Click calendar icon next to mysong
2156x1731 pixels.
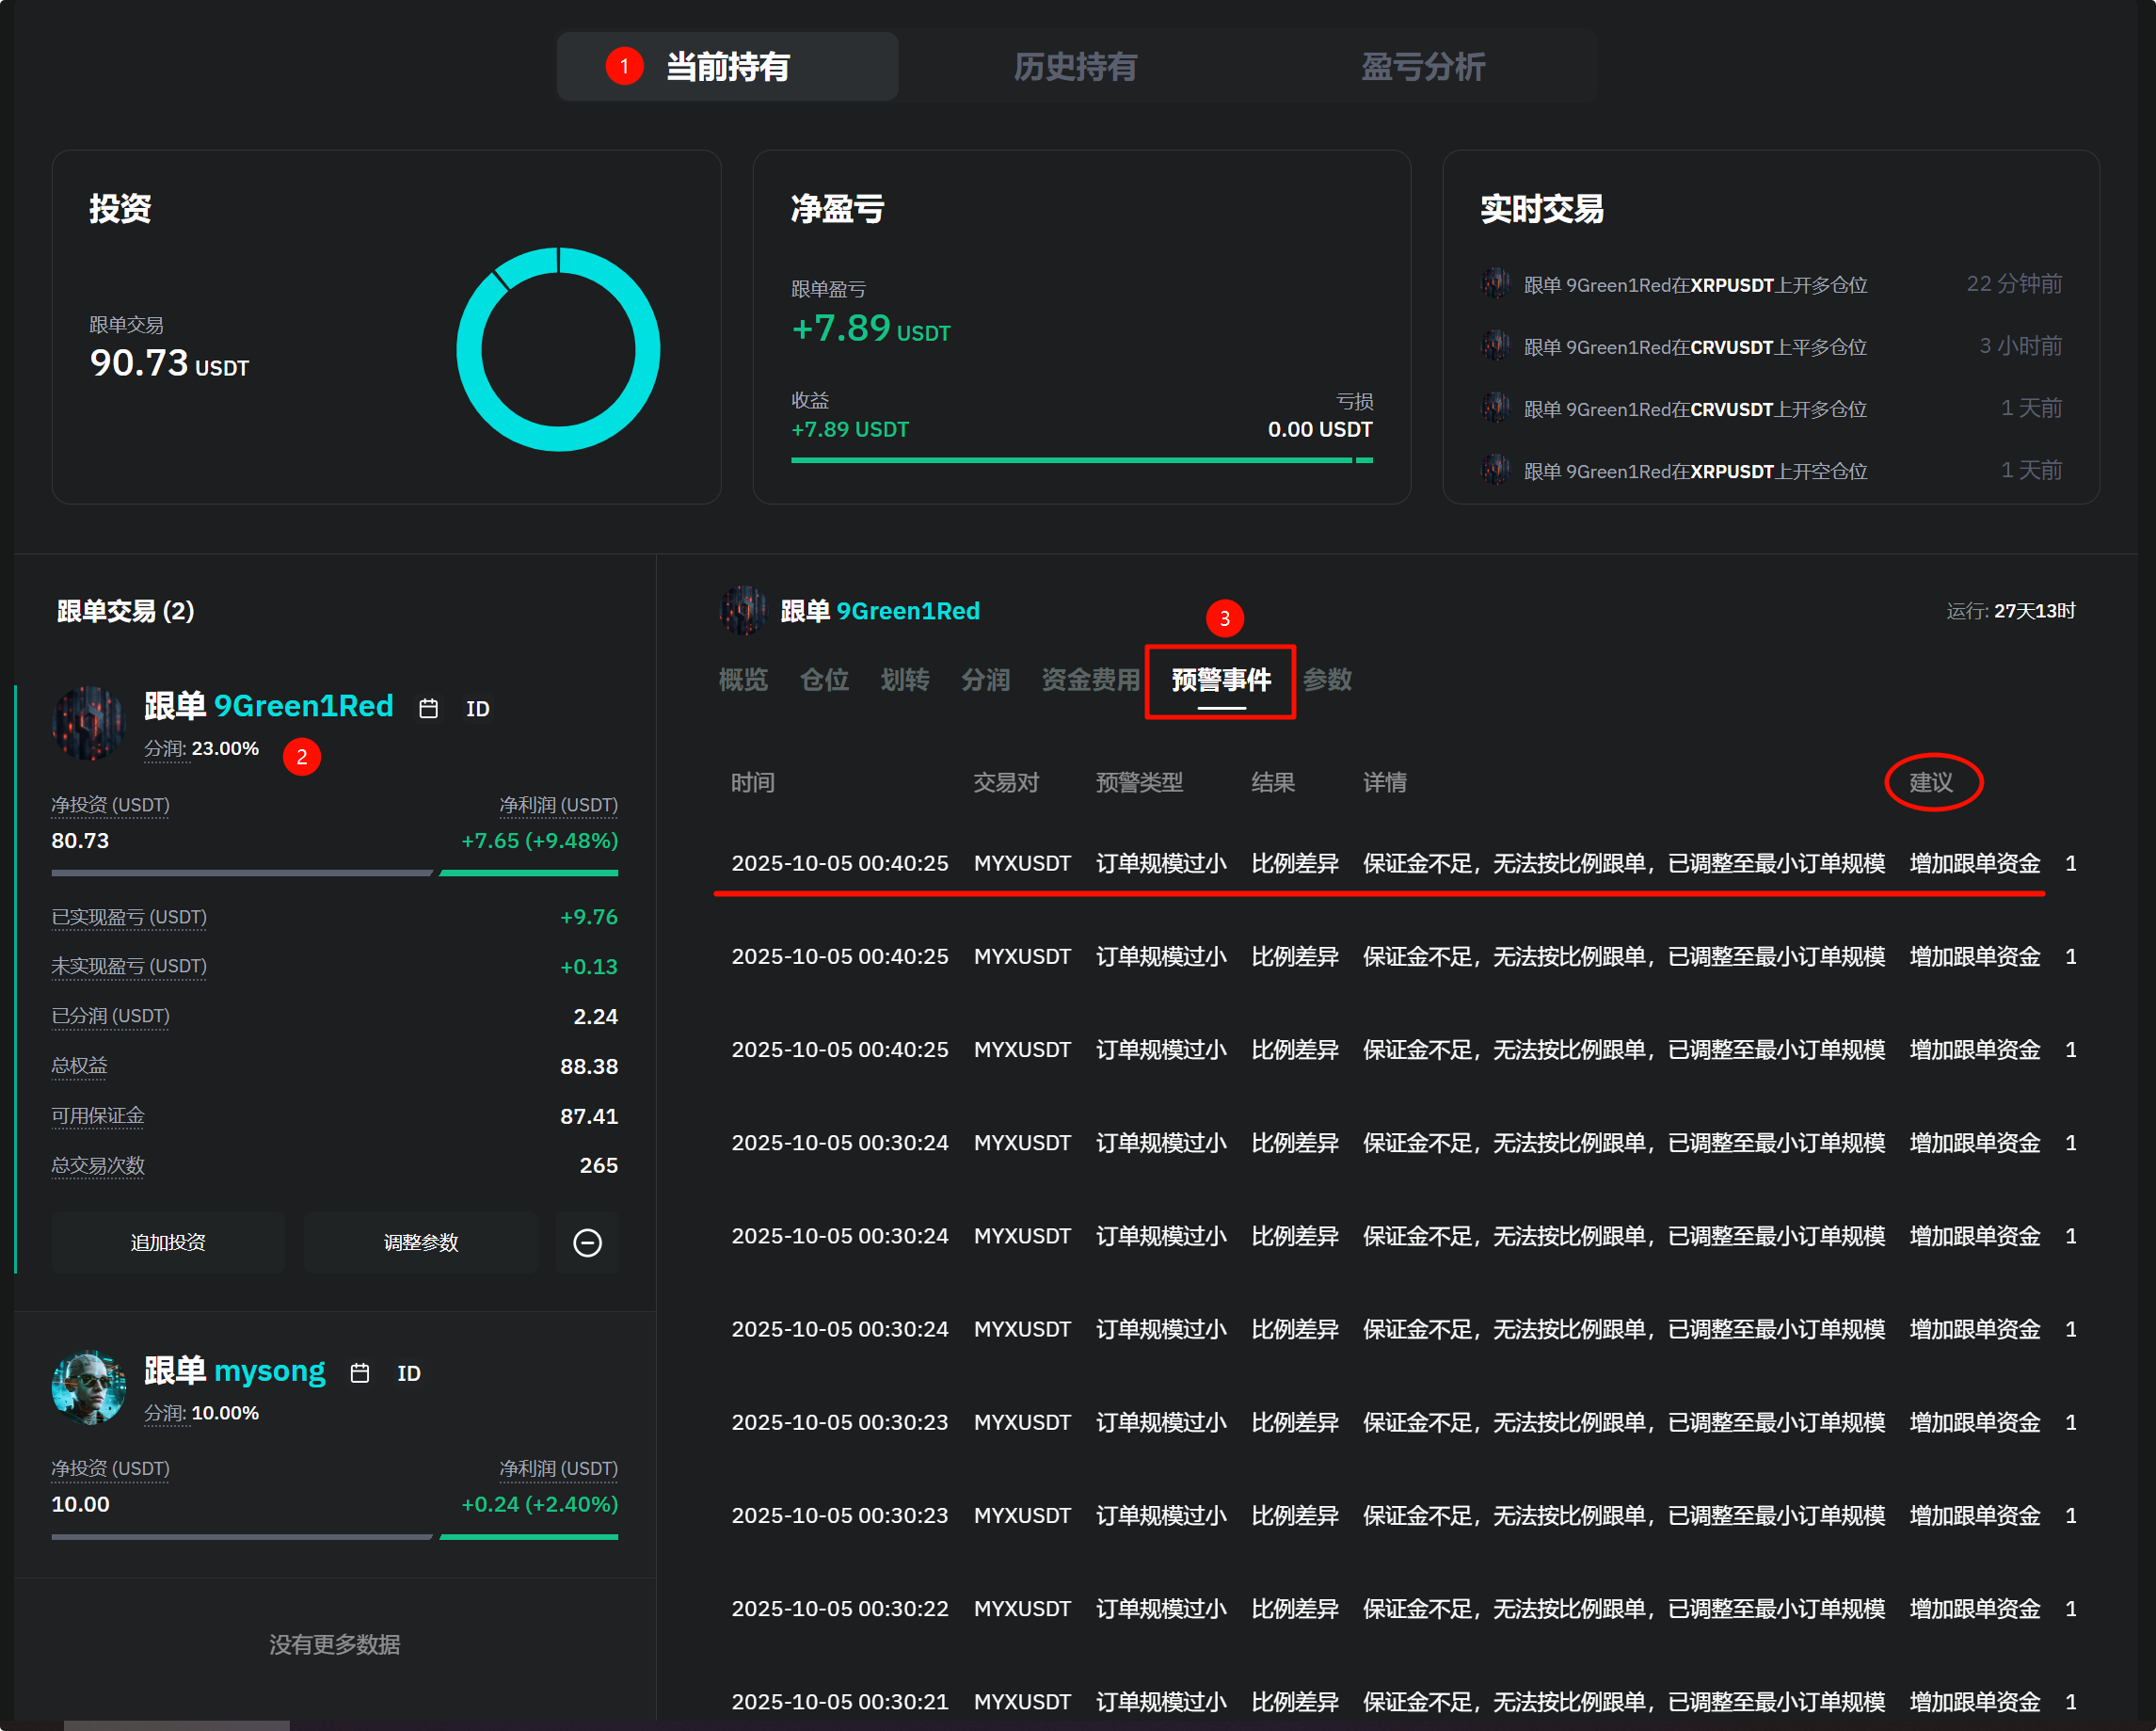(360, 1373)
